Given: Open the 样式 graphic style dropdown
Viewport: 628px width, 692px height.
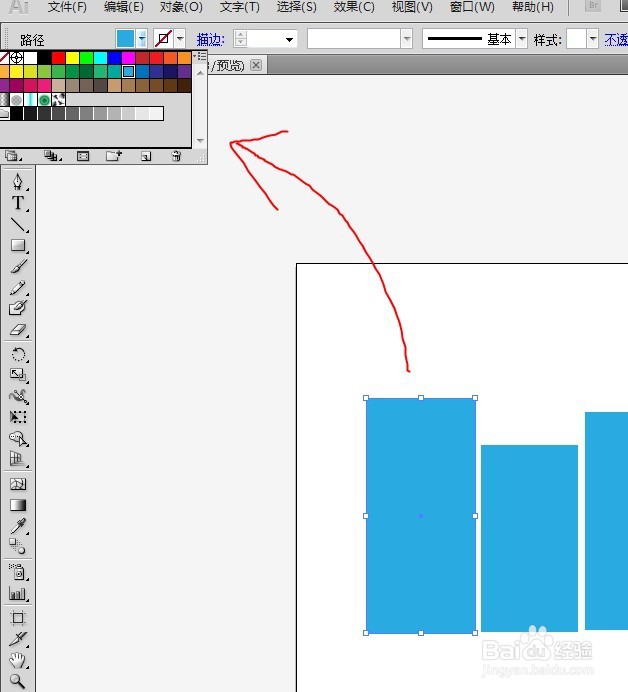Looking at the screenshot, I should (x=593, y=39).
